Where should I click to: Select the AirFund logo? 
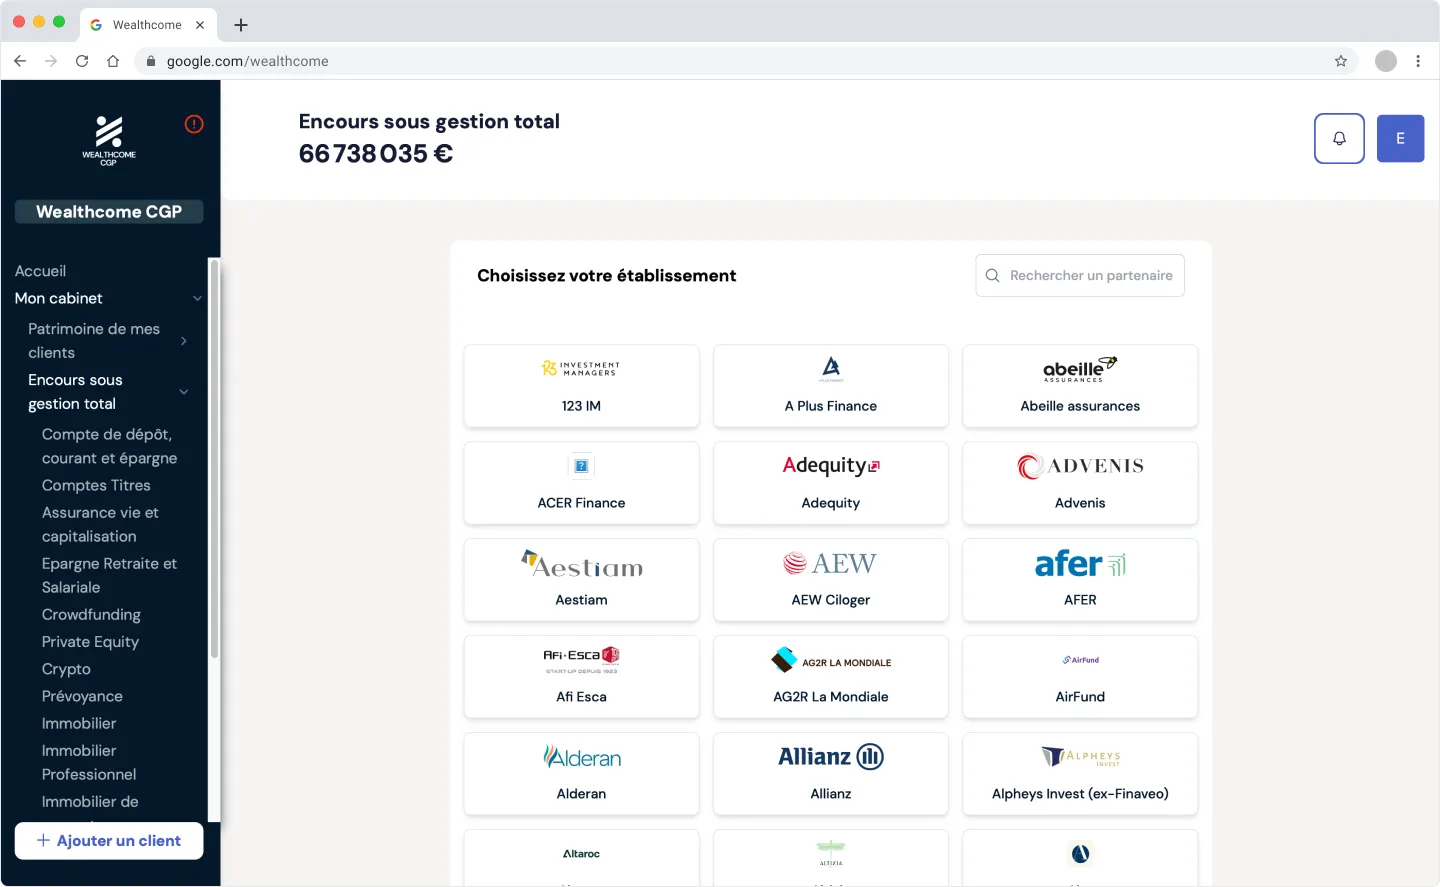(1080, 660)
